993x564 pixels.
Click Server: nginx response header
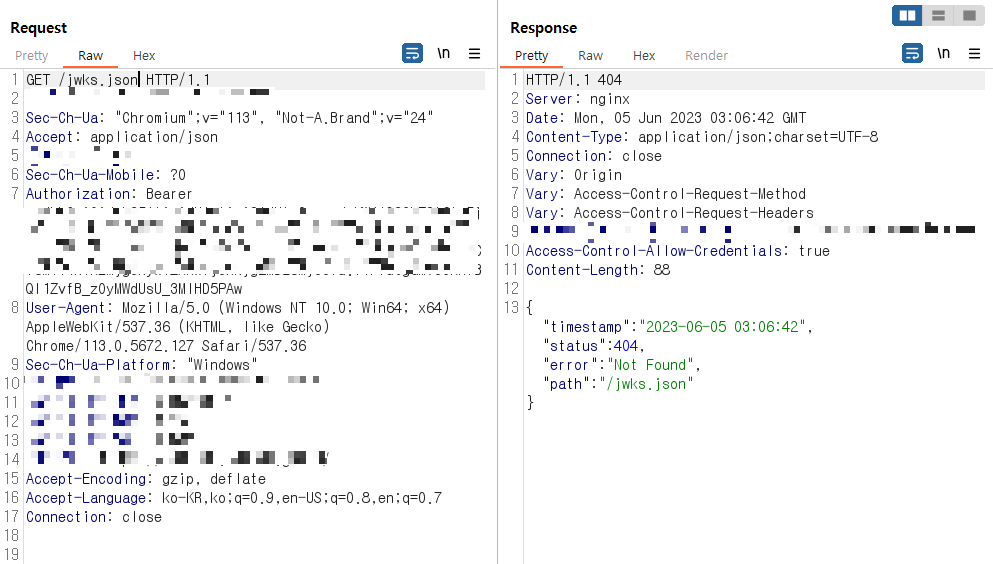pos(578,99)
